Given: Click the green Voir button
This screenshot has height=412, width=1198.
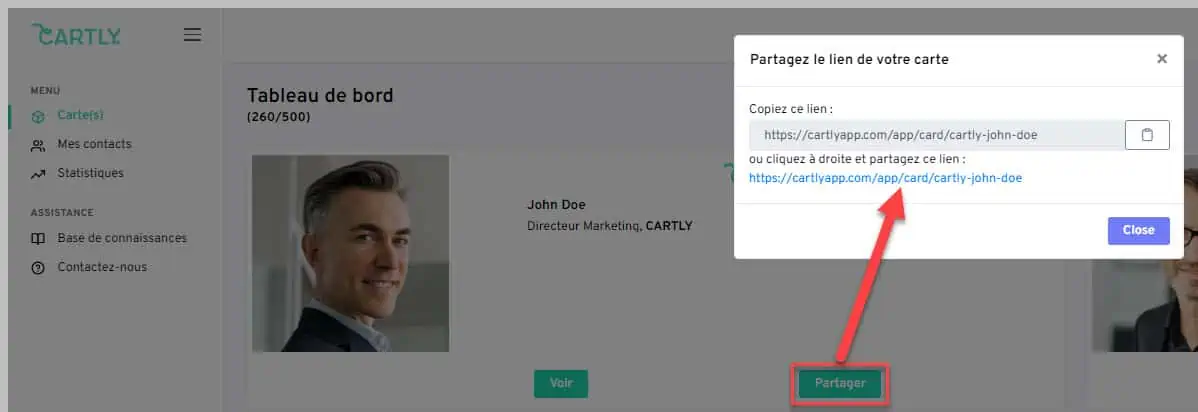Looking at the screenshot, I should tap(560, 384).
